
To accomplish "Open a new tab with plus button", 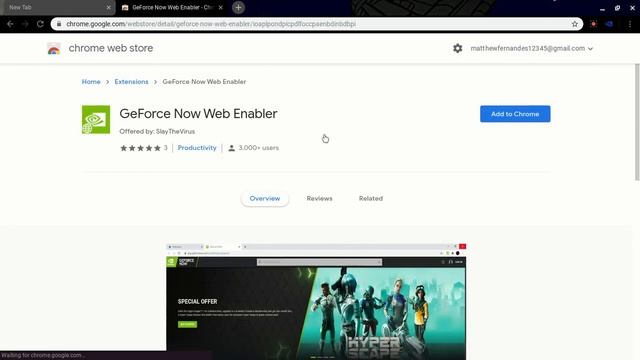I will coord(238,7).
